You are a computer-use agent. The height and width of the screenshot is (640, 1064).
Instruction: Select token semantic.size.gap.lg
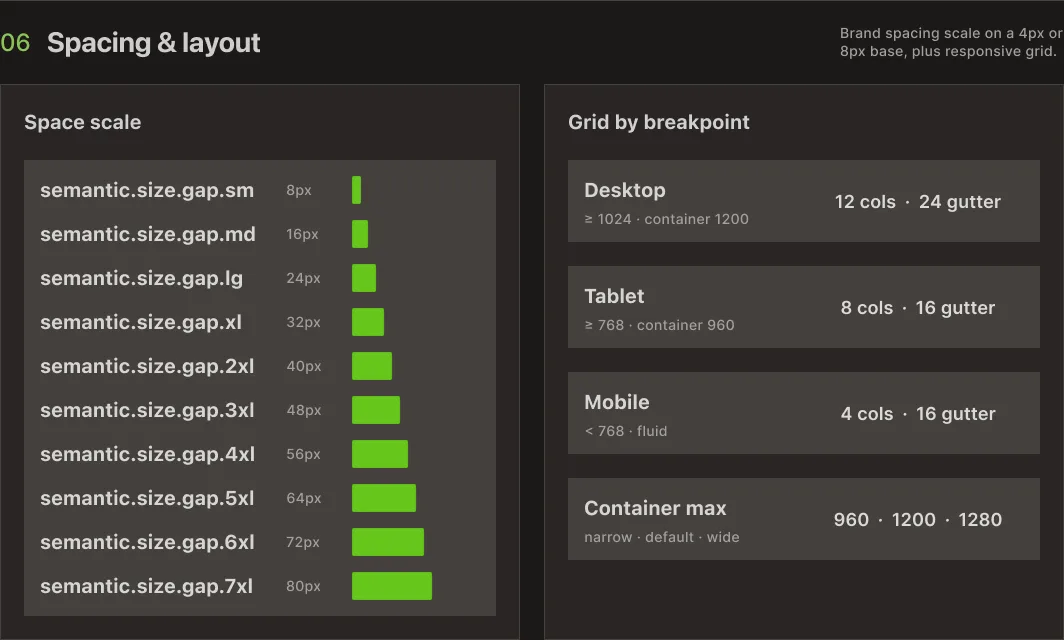point(141,278)
